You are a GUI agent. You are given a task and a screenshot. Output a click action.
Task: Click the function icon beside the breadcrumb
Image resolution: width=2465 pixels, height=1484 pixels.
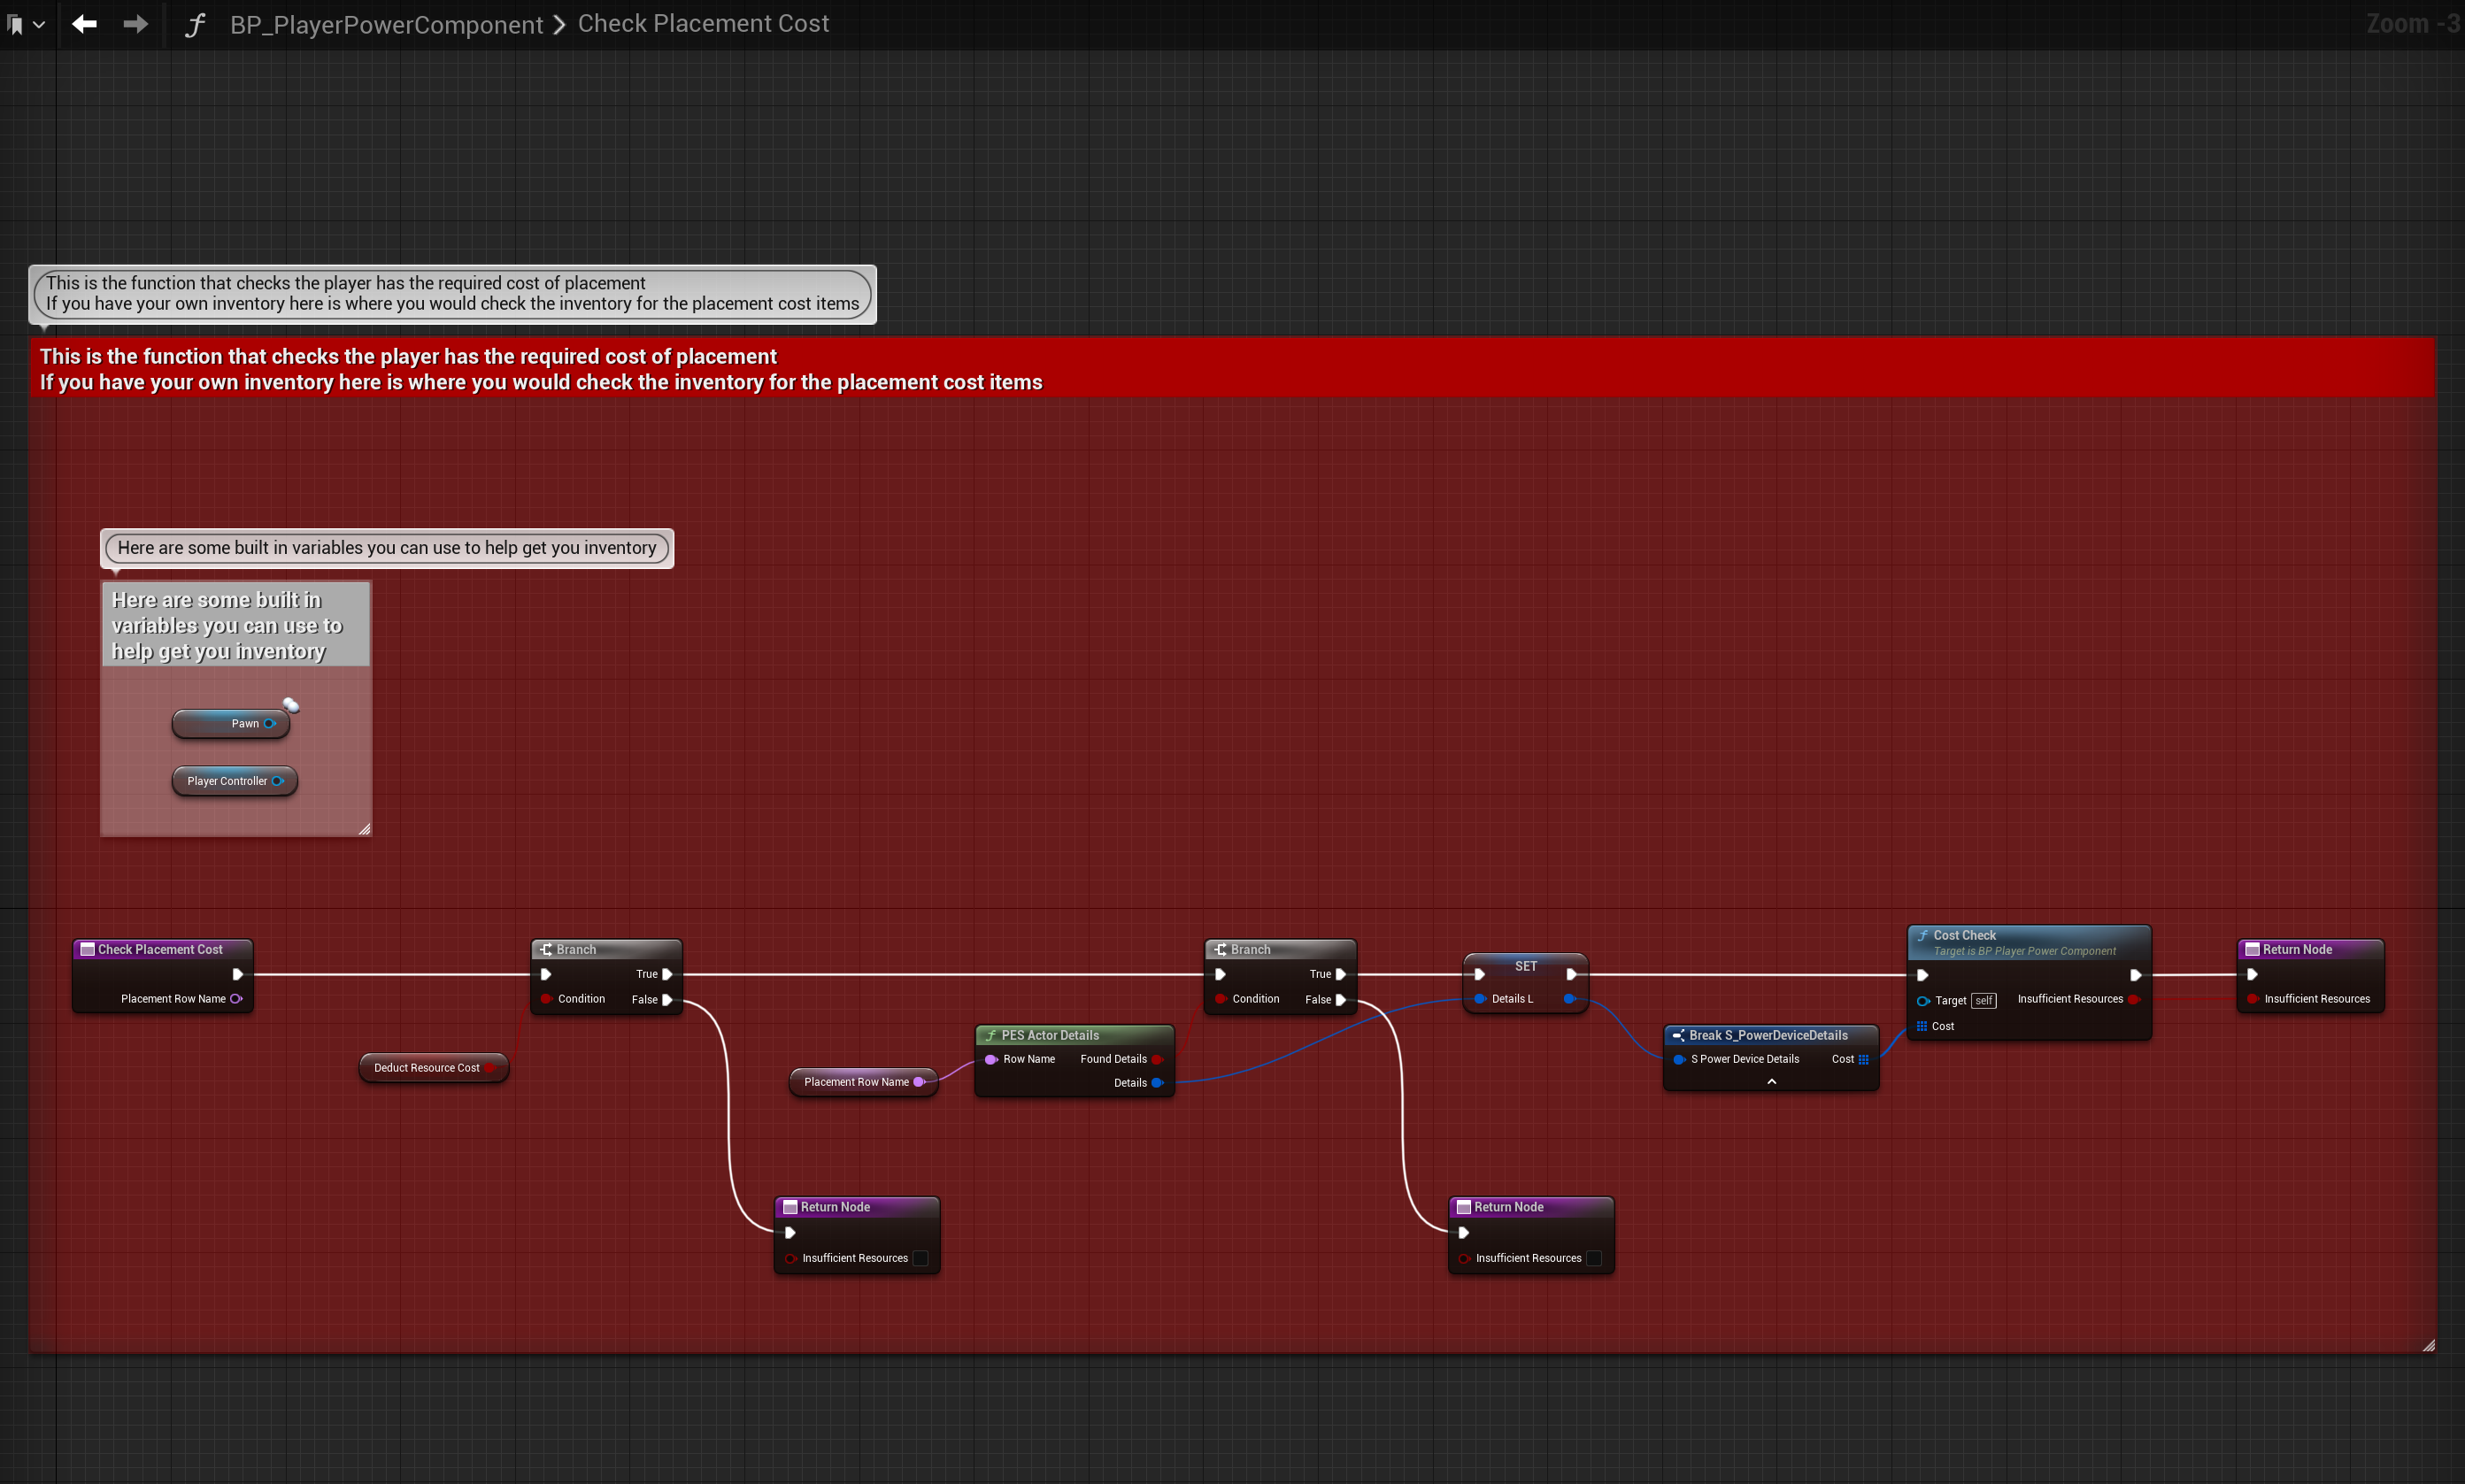[x=195, y=24]
